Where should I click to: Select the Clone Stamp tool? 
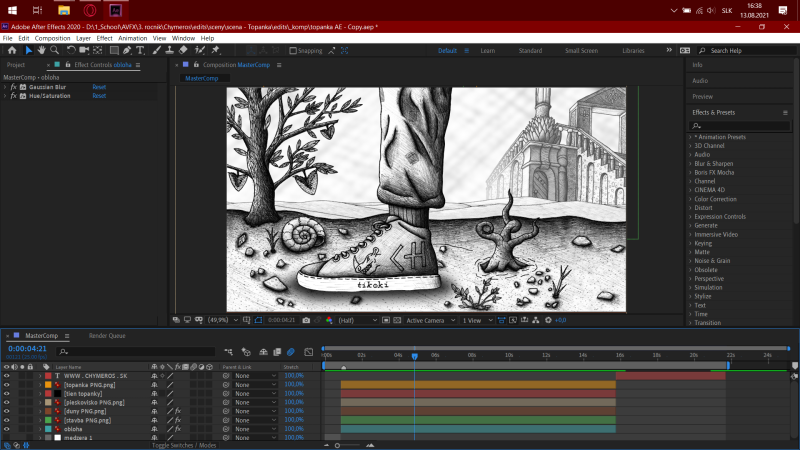(169, 50)
